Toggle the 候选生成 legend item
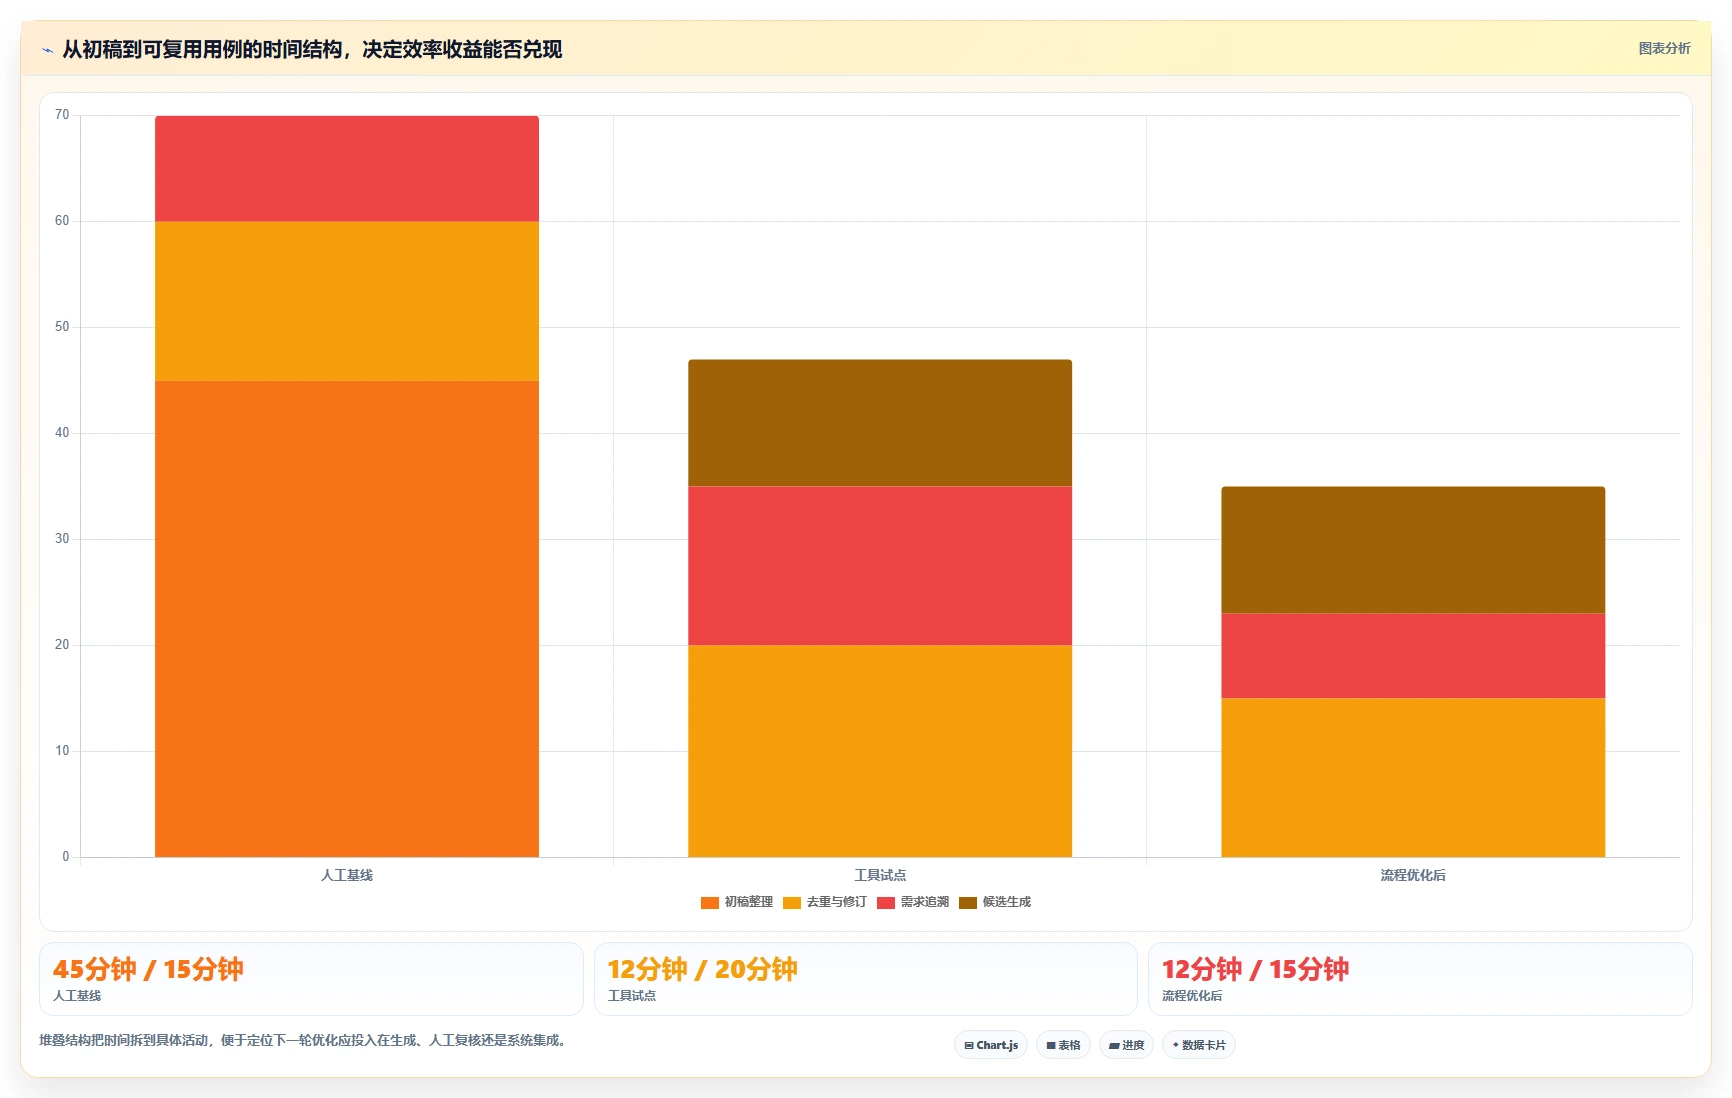Image resolution: width=1732 pixels, height=1098 pixels. click(995, 902)
